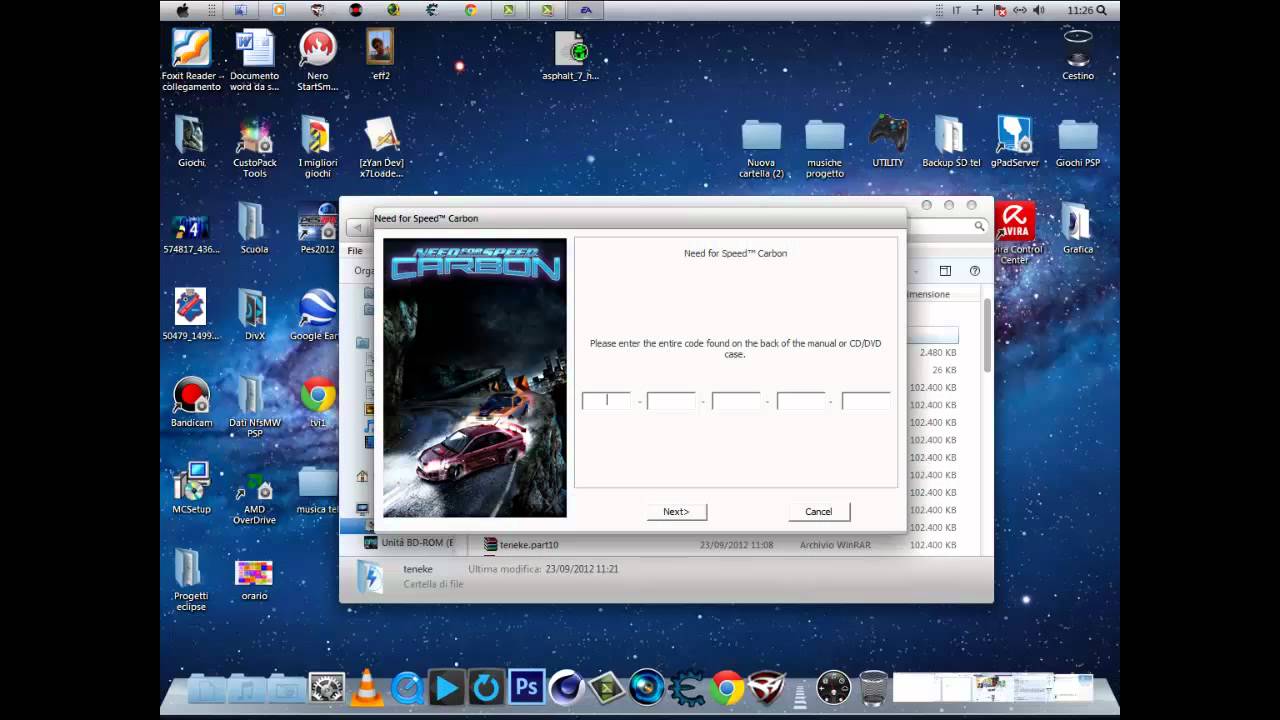Image resolution: width=1280 pixels, height=720 pixels.
Task: Click the 26 KB size cell
Action: (944, 370)
